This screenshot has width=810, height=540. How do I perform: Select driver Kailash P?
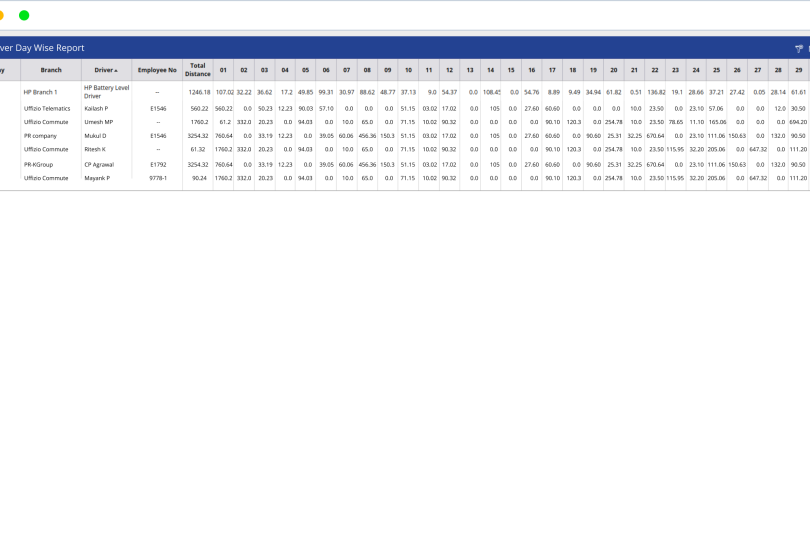click(97, 108)
